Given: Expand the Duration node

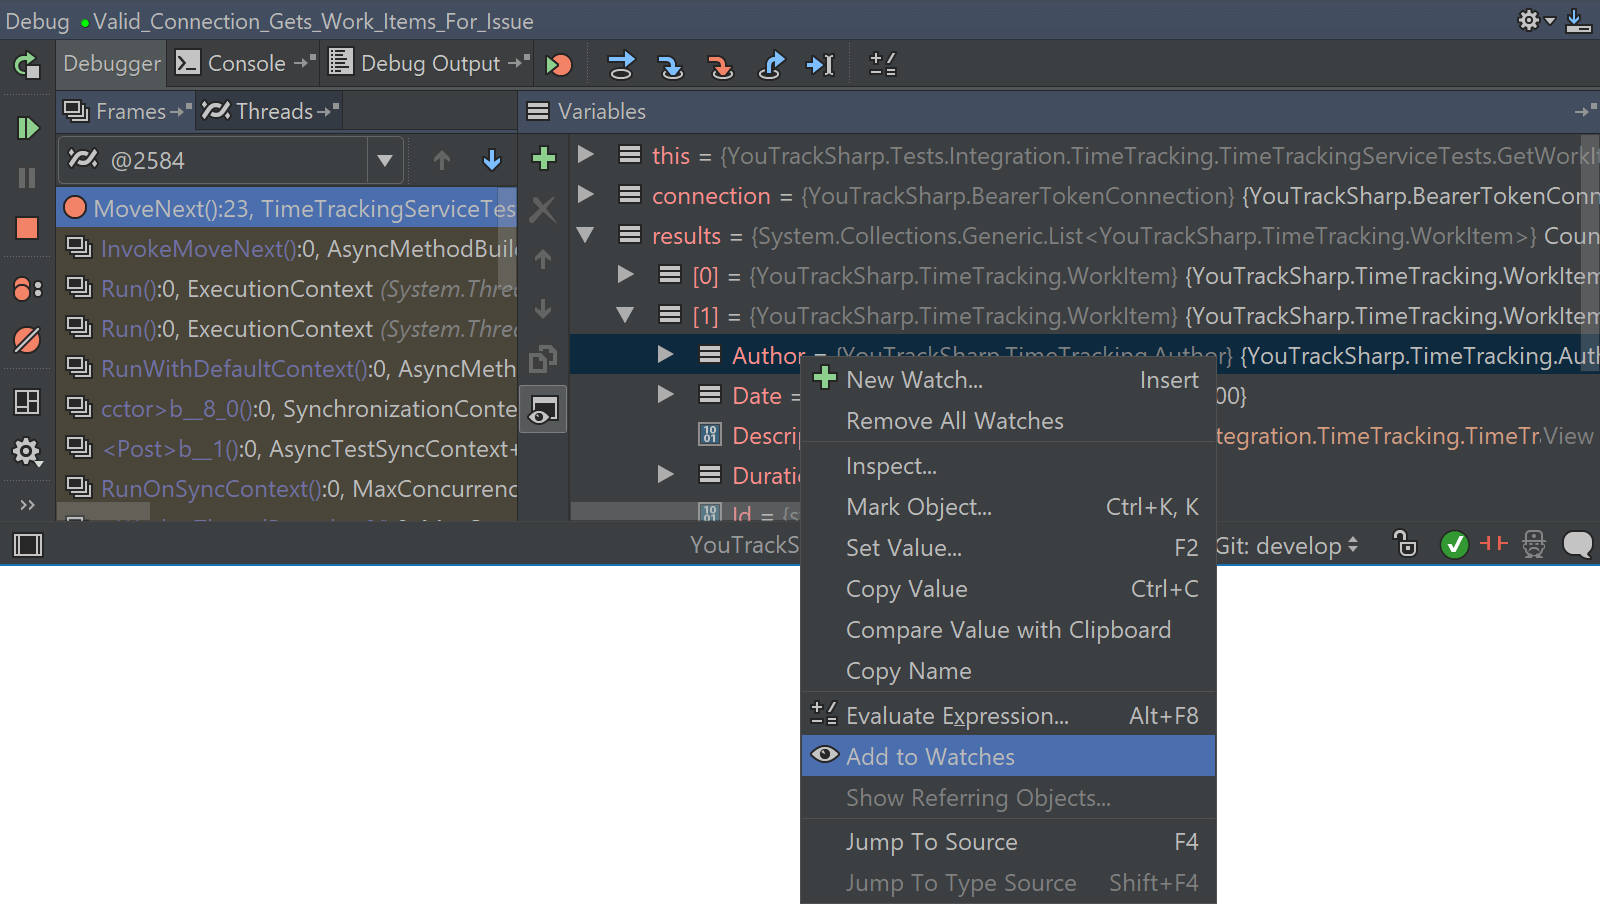Looking at the screenshot, I should (x=666, y=474).
